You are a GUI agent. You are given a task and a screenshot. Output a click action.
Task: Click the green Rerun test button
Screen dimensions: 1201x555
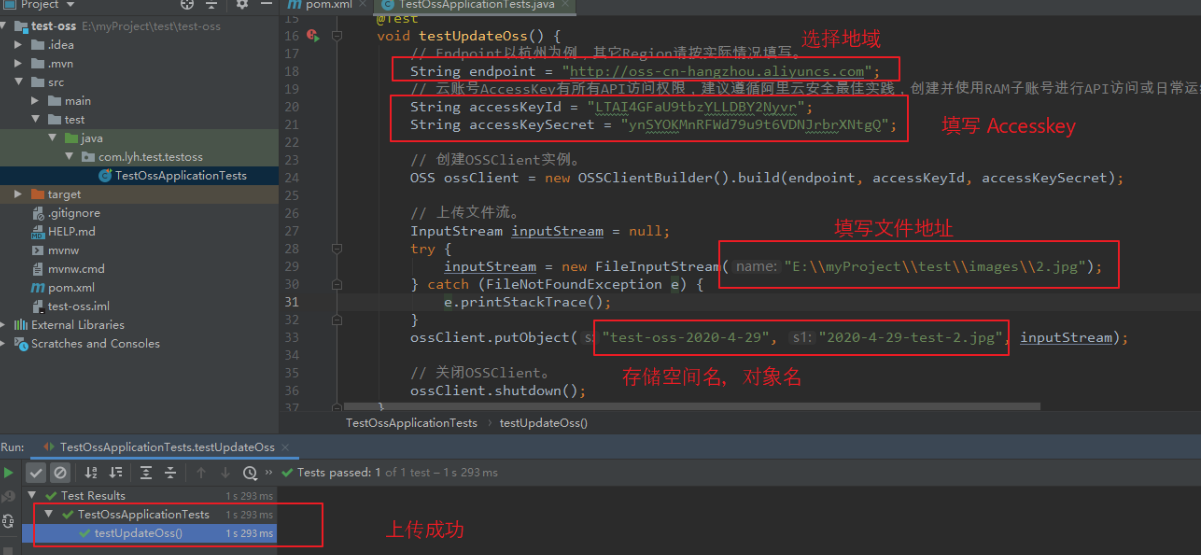tap(9, 472)
